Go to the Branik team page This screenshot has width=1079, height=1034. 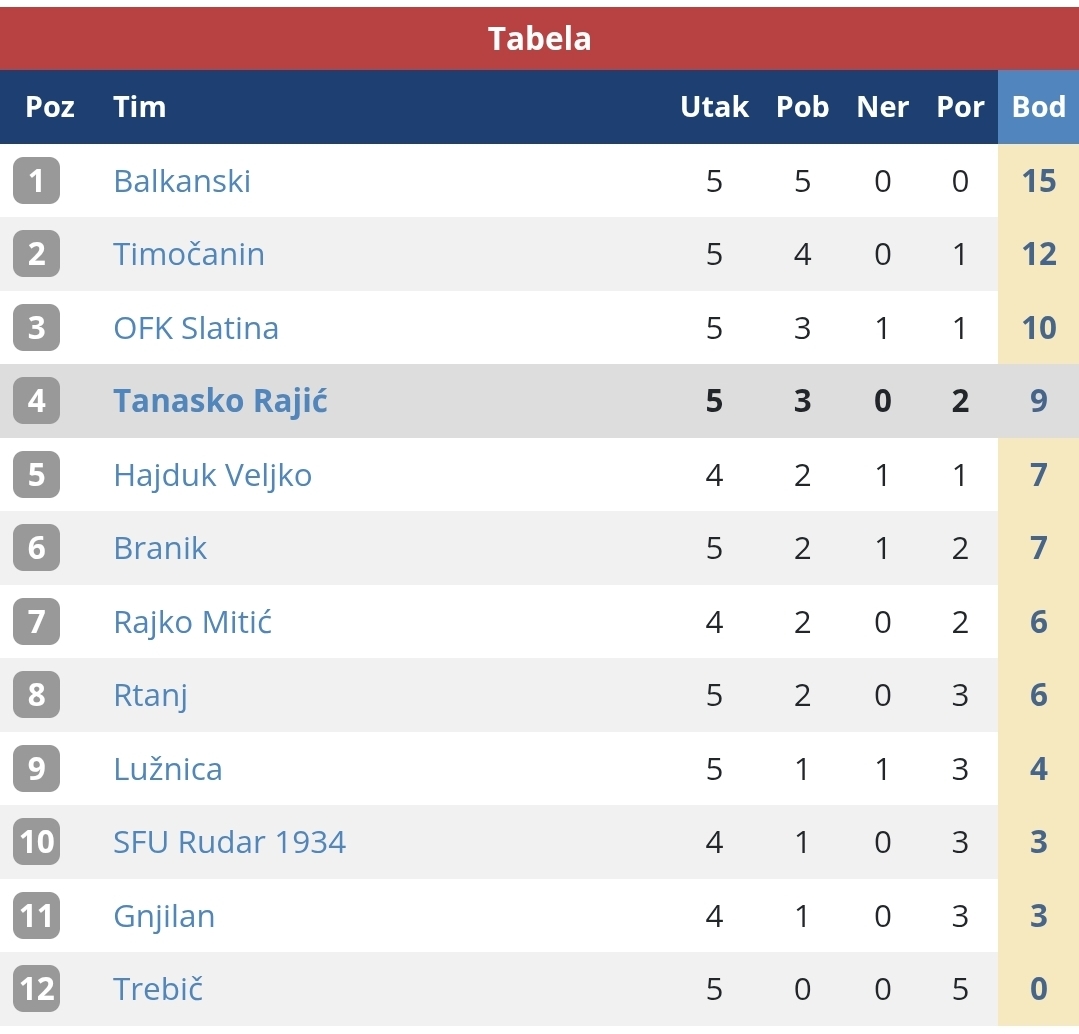point(160,548)
